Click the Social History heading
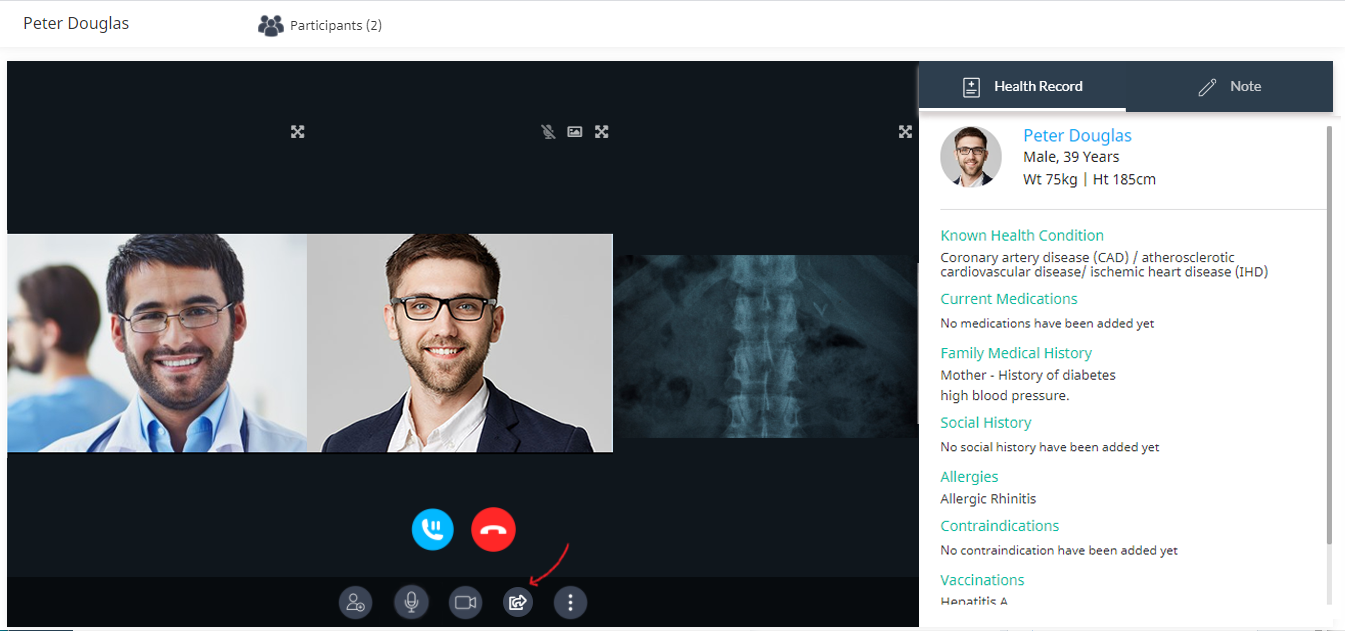The image size is (1345, 631). tap(986, 423)
